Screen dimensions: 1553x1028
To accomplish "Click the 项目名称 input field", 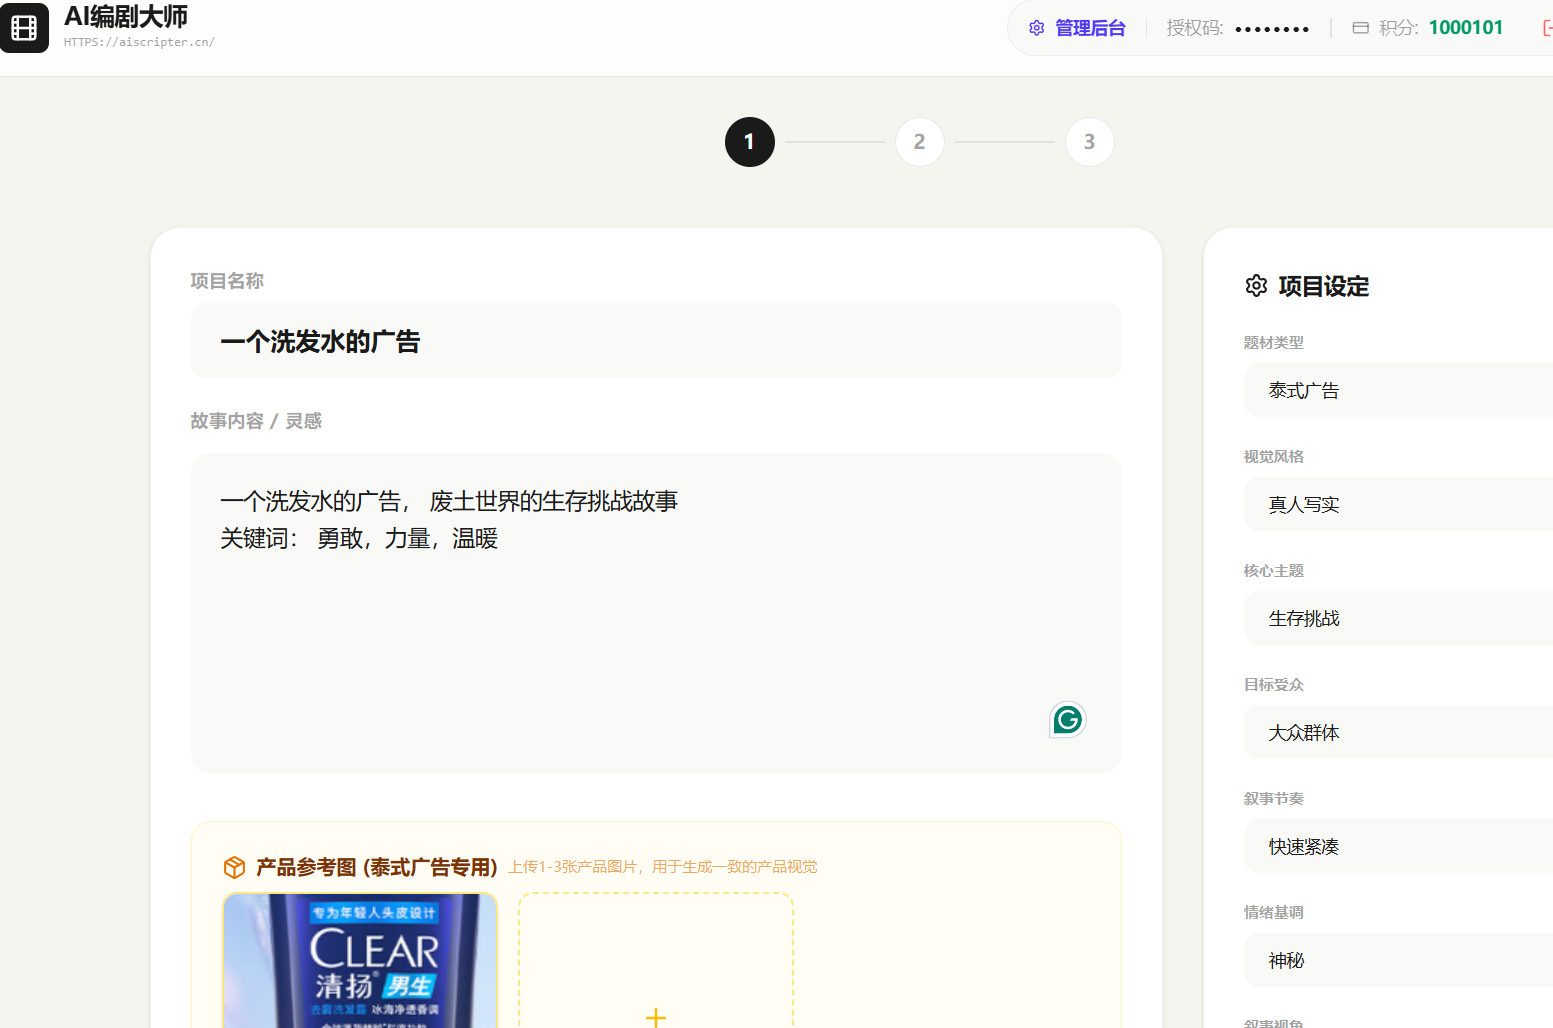I will tap(655, 342).
